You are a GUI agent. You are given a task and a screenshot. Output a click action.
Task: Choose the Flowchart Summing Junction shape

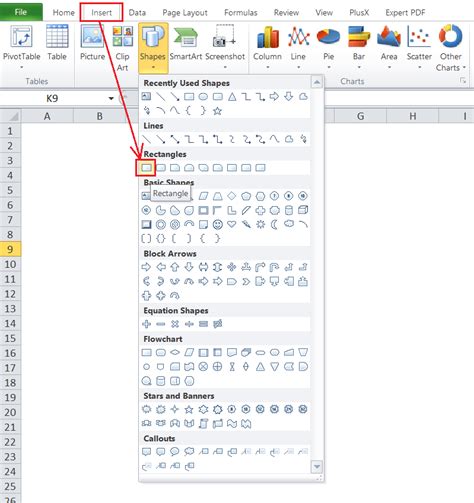click(x=203, y=367)
